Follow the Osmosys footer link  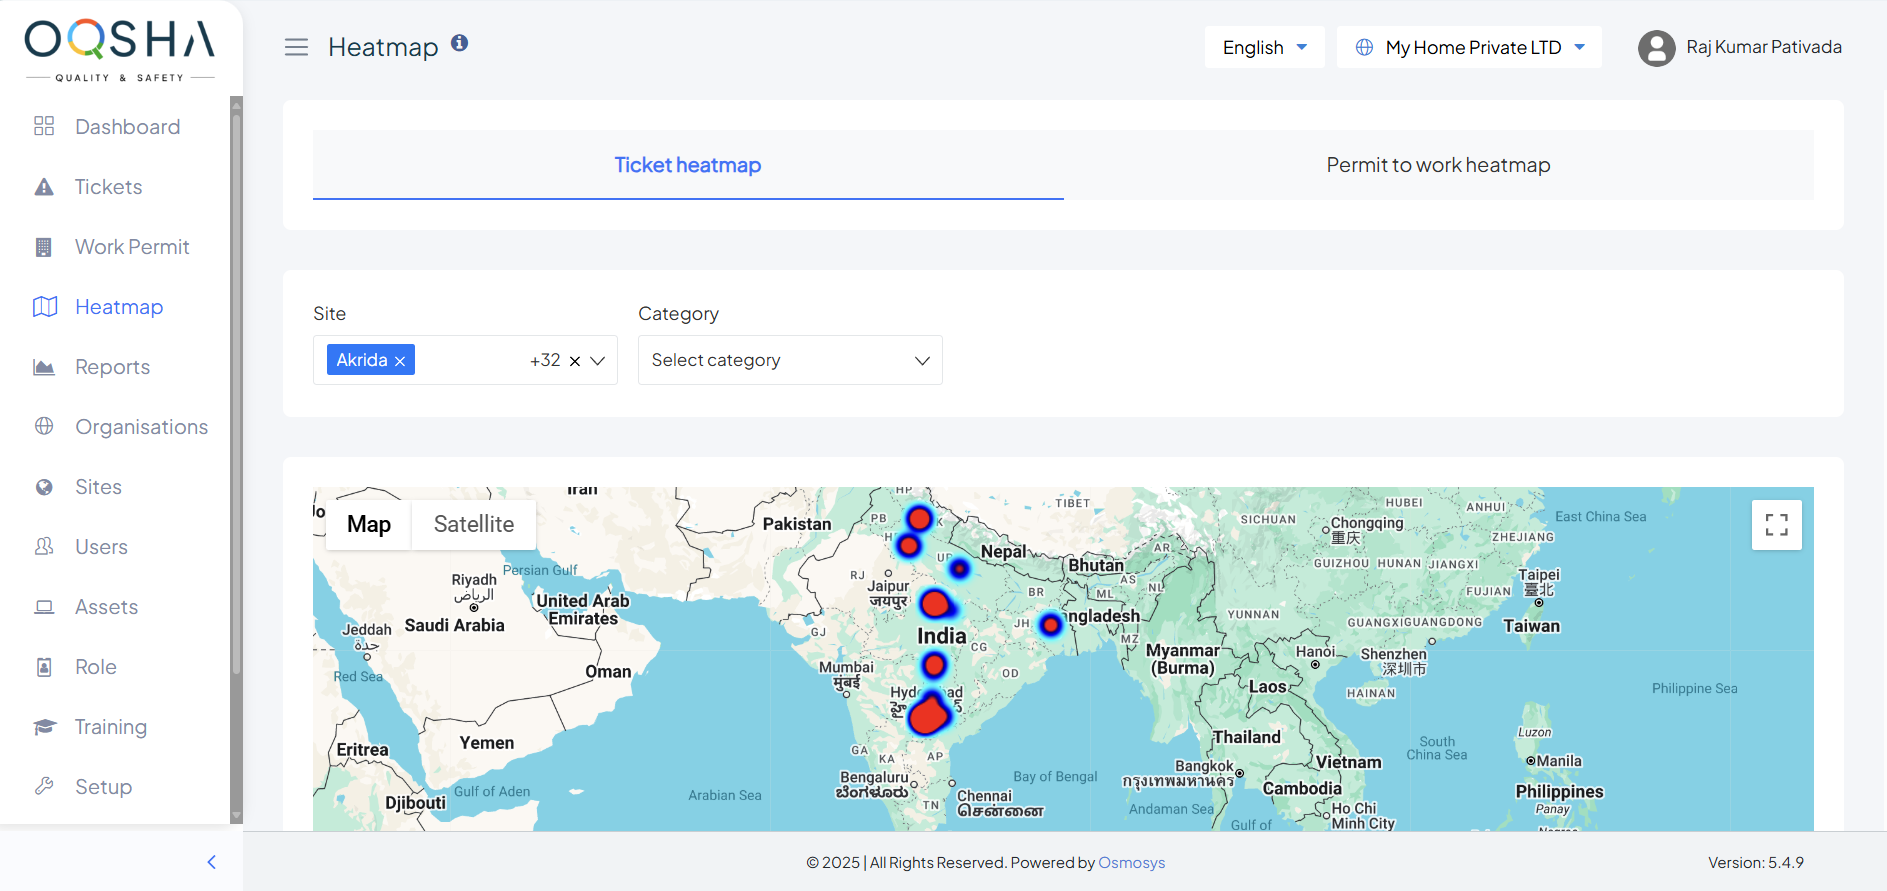click(1131, 862)
